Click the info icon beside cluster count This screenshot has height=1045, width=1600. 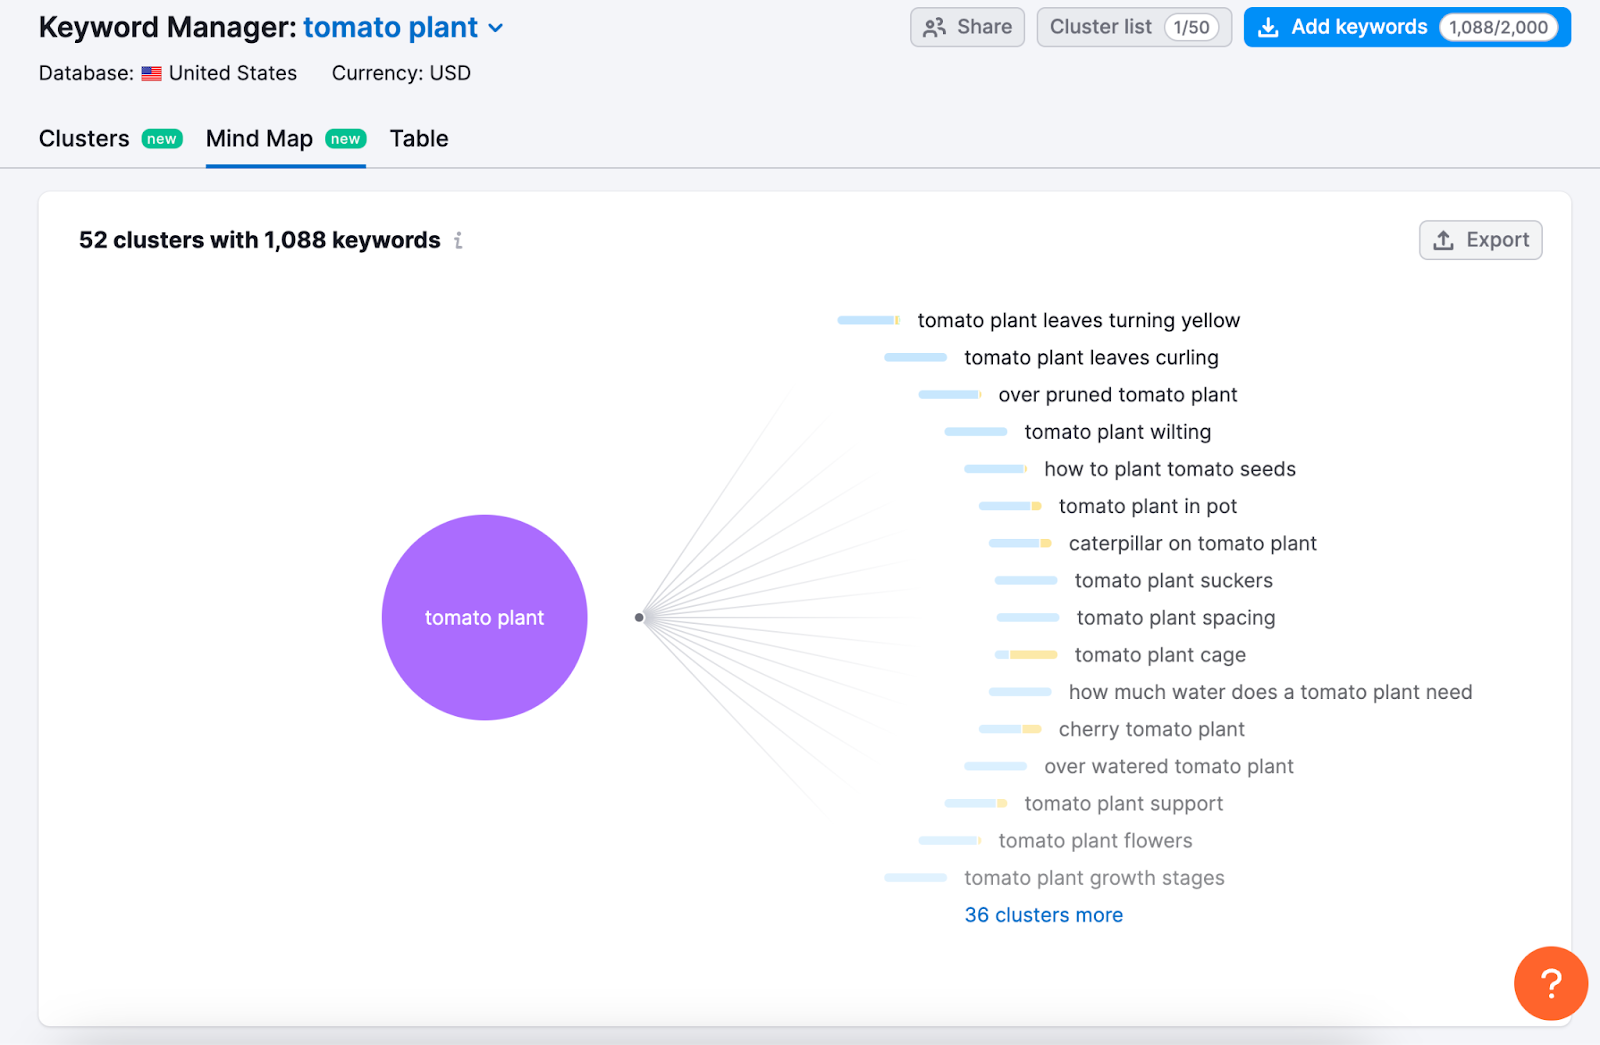[x=458, y=240]
